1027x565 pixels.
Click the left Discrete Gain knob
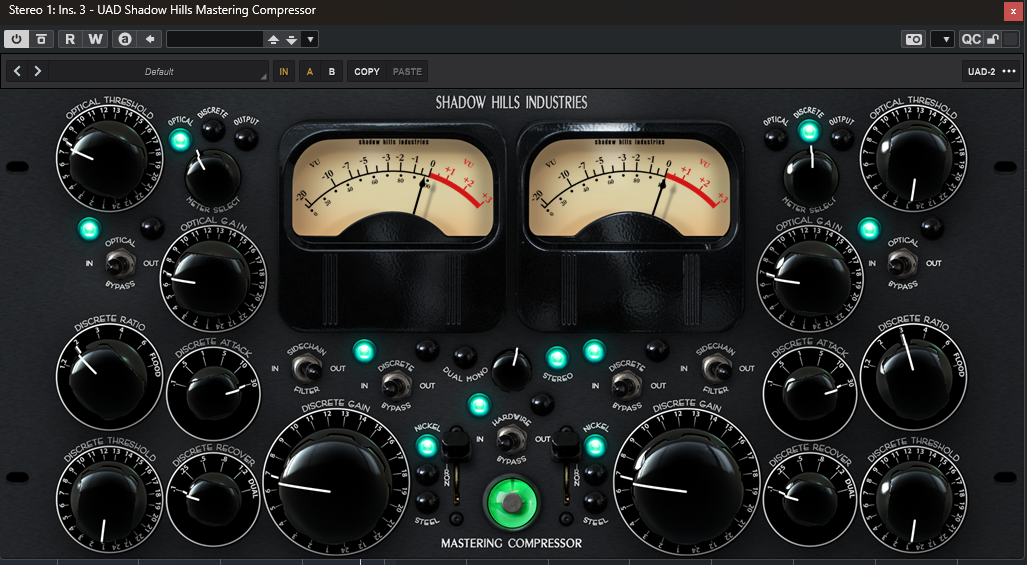tap(324, 477)
